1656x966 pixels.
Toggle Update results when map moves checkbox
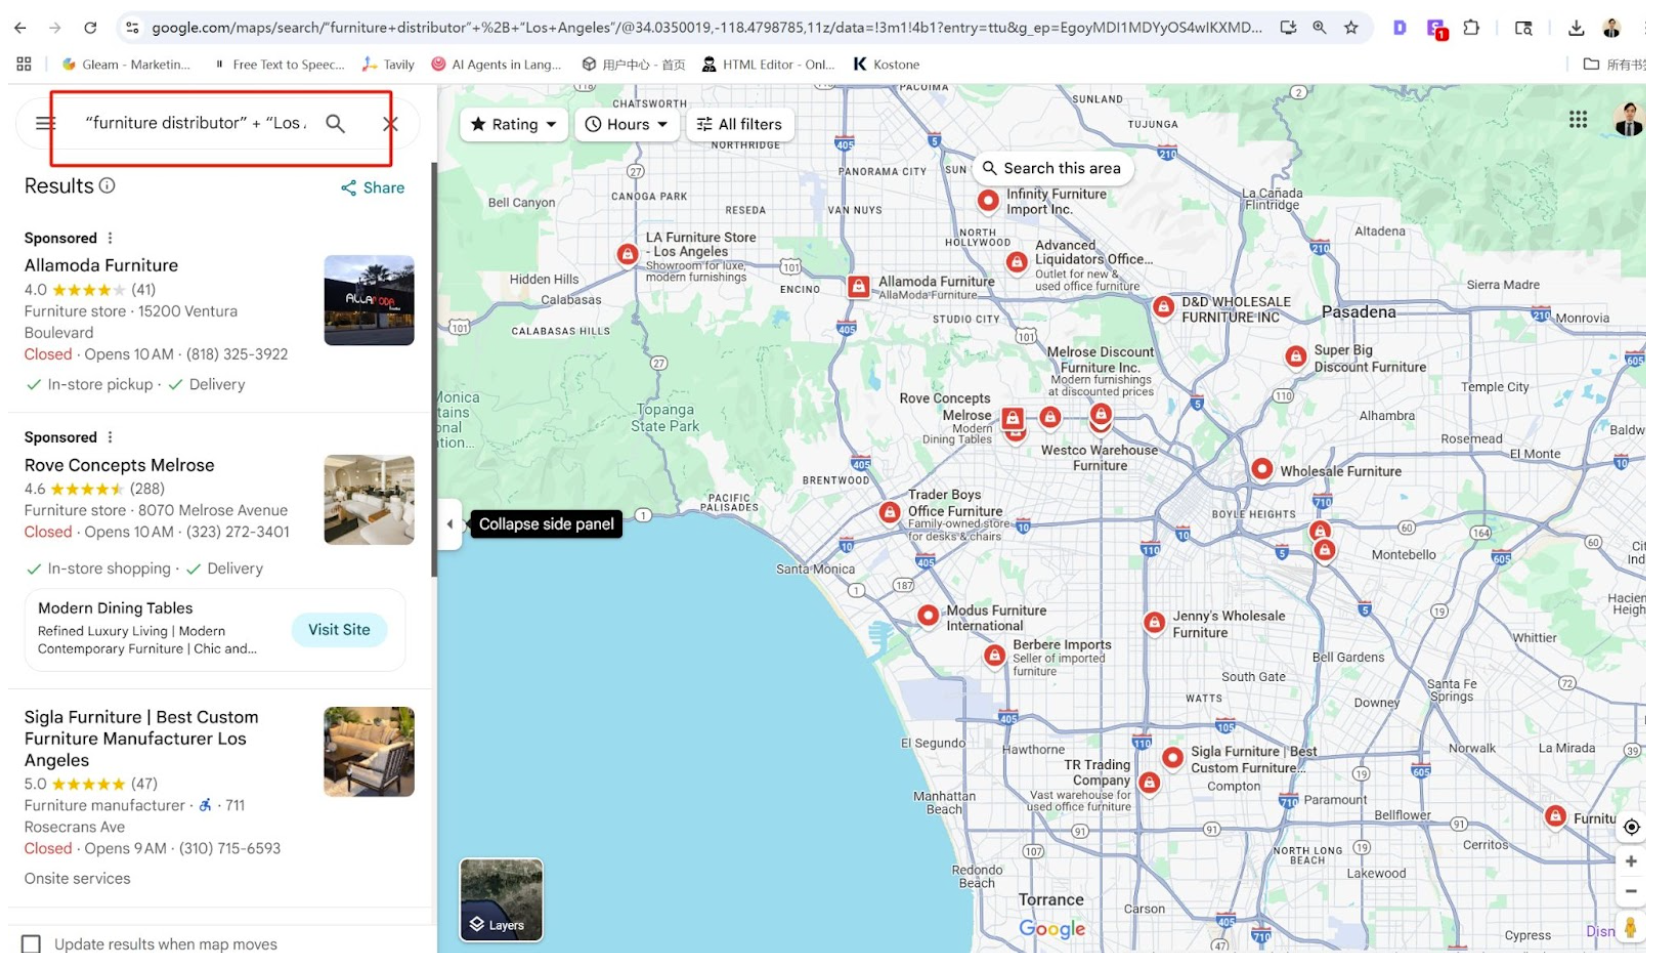(x=31, y=944)
